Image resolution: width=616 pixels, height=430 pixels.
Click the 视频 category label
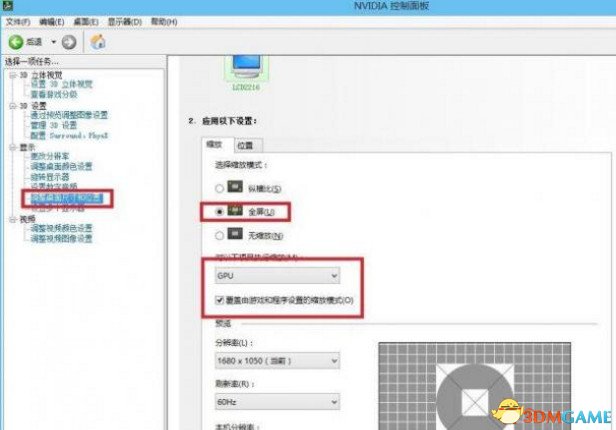coord(28,220)
